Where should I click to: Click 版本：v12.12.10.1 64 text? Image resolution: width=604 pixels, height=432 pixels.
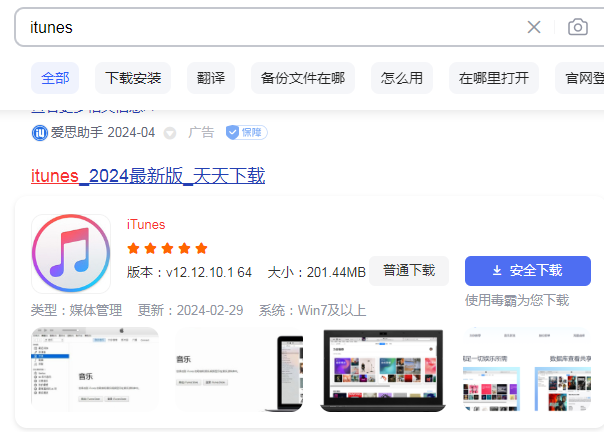(x=189, y=272)
